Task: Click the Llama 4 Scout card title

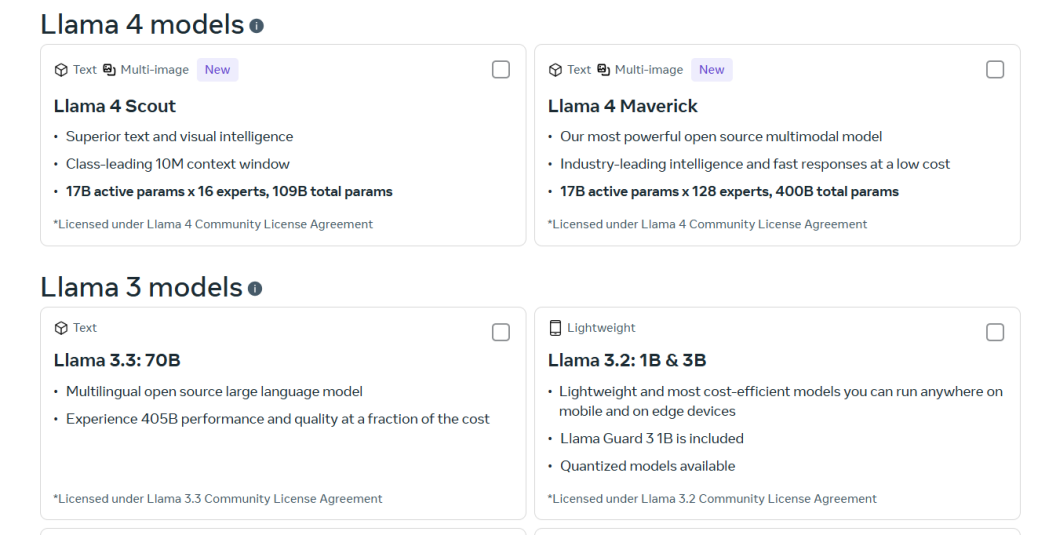Action: coord(114,106)
